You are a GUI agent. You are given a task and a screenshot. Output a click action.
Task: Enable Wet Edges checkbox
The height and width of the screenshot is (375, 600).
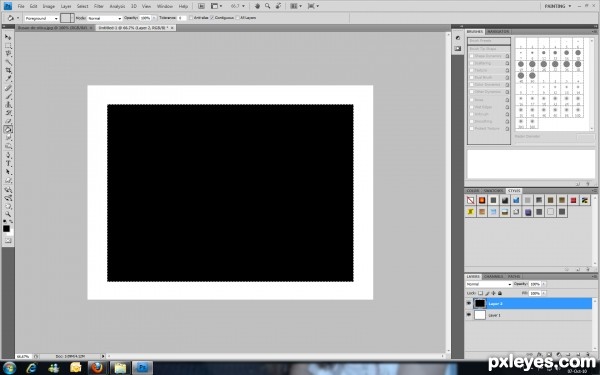pos(472,107)
